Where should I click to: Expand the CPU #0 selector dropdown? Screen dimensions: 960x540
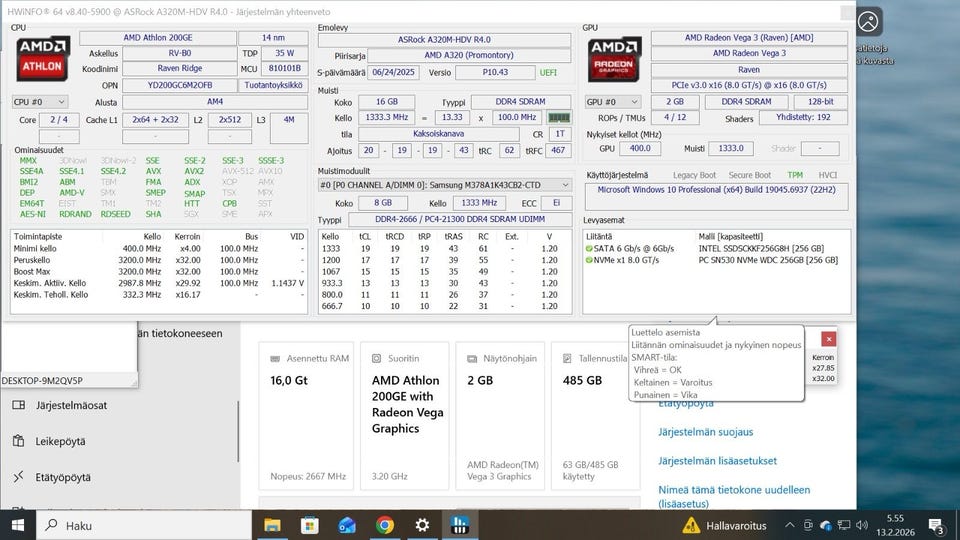click(40, 102)
